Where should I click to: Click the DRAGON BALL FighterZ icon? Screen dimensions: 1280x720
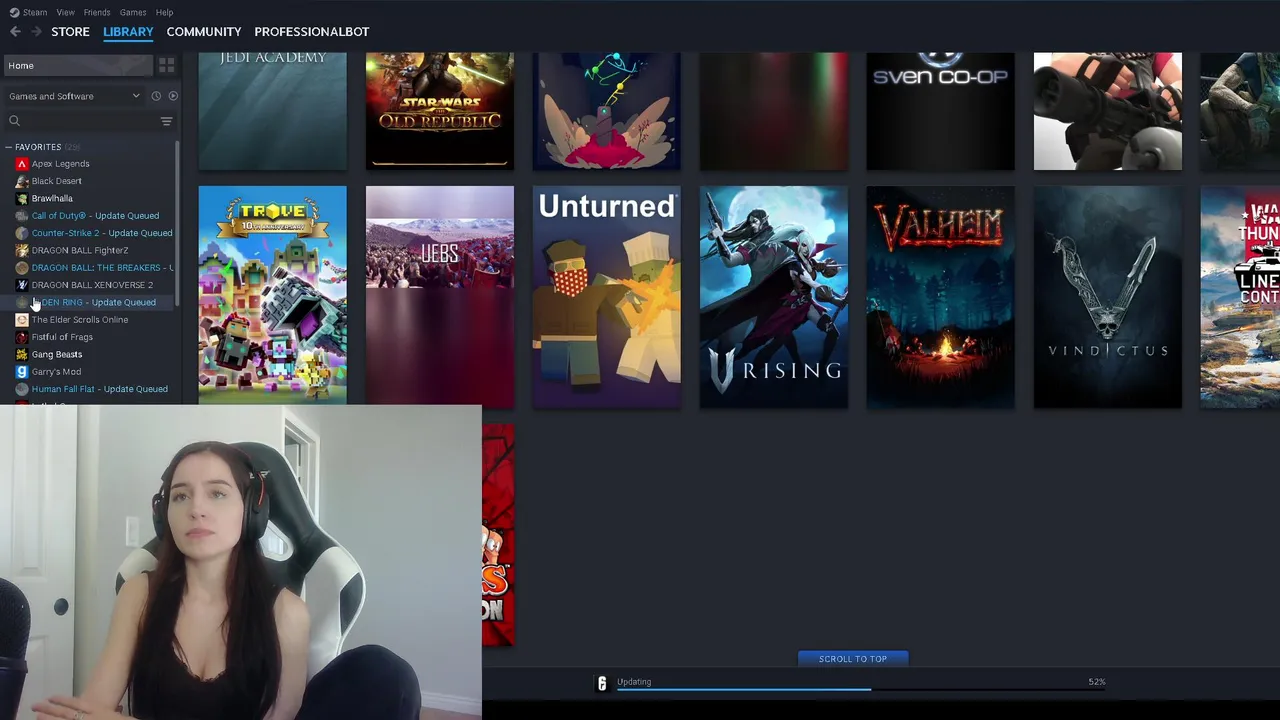(22, 250)
